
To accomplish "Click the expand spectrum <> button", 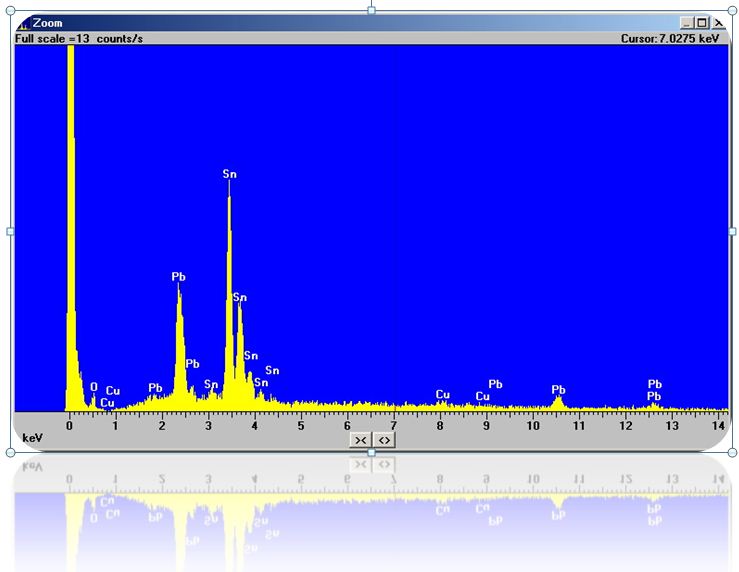I will [384, 440].
